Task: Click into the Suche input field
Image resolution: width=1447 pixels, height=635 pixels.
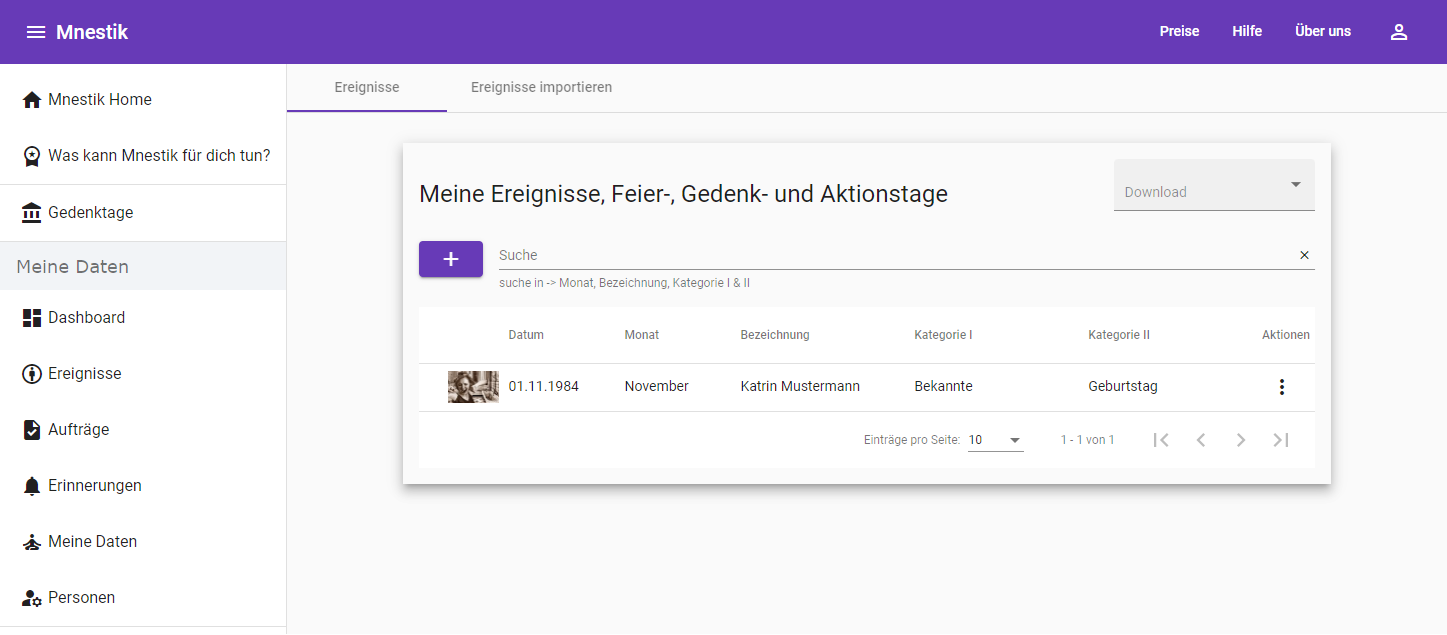Action: (x=890, y=255)
